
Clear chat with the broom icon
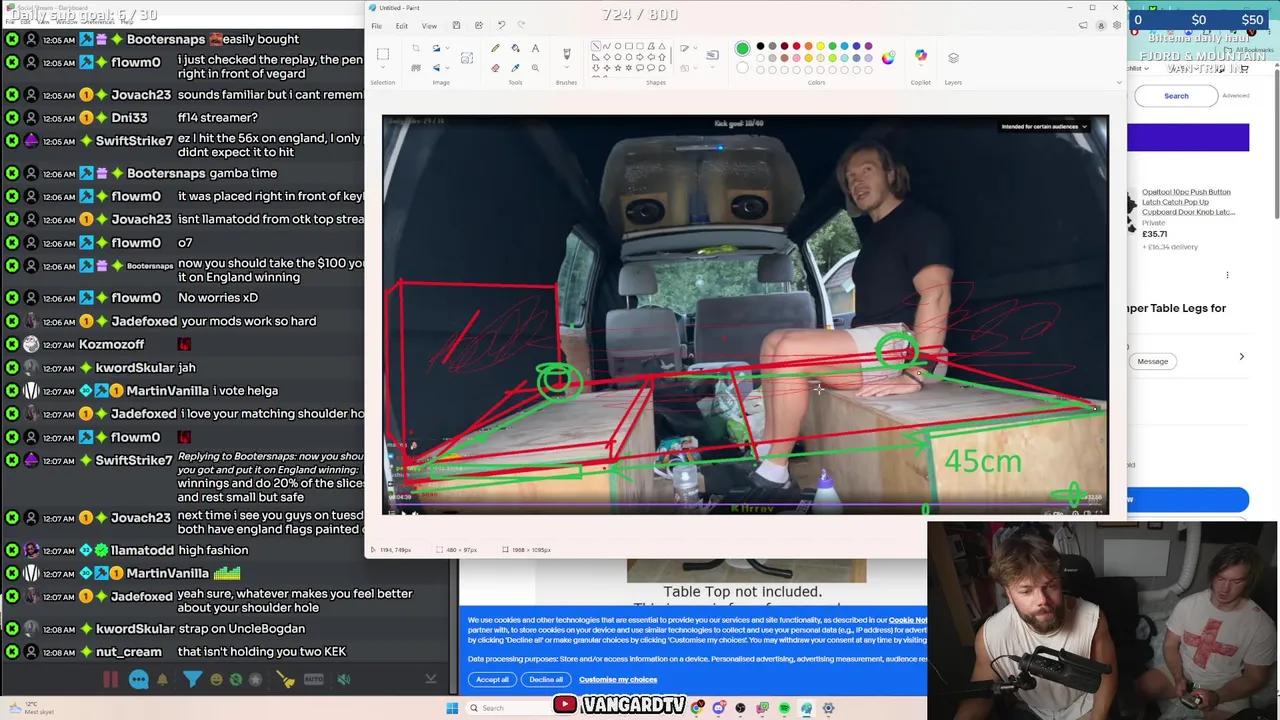coord(285,679)
